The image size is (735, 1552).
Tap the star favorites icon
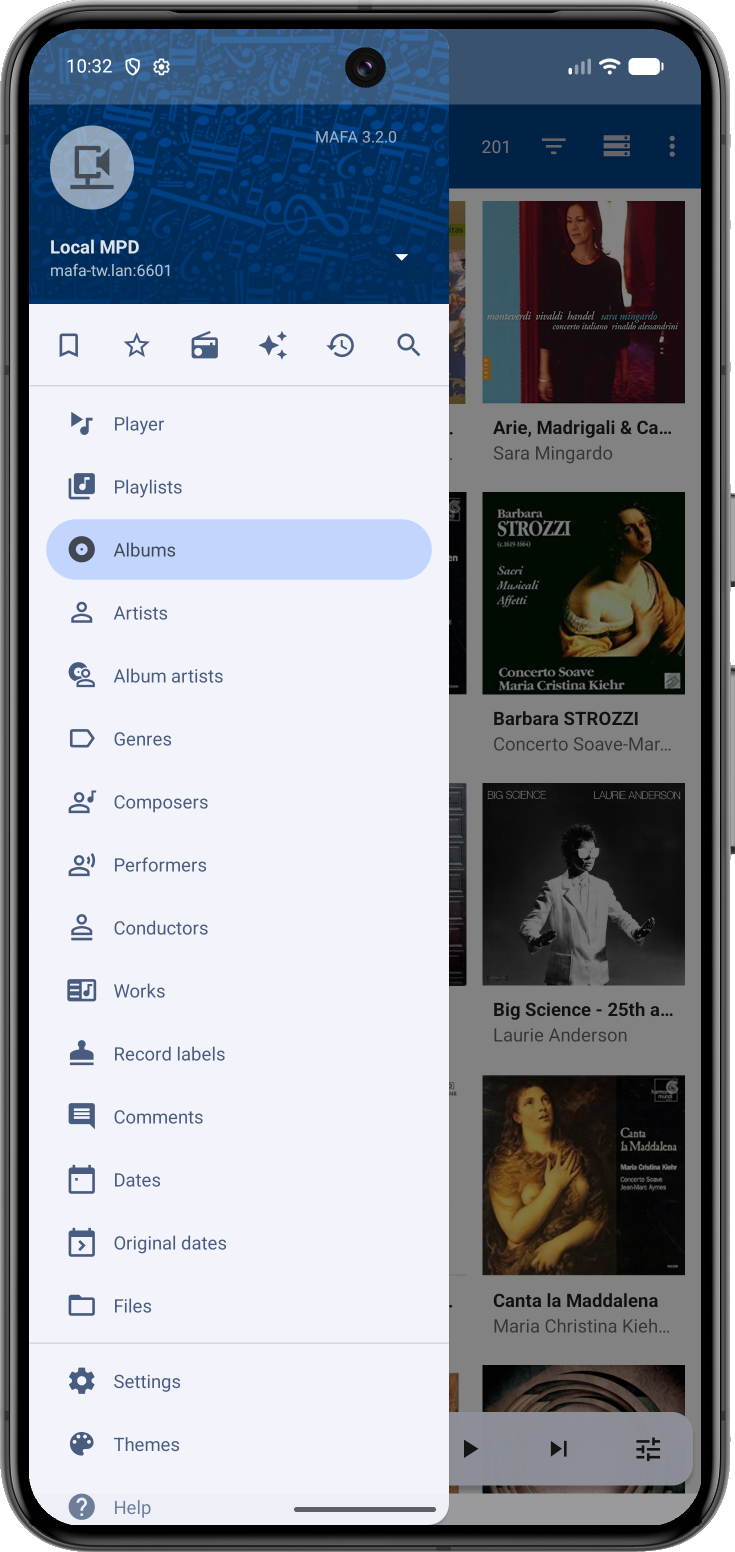(x=137, y=346)
